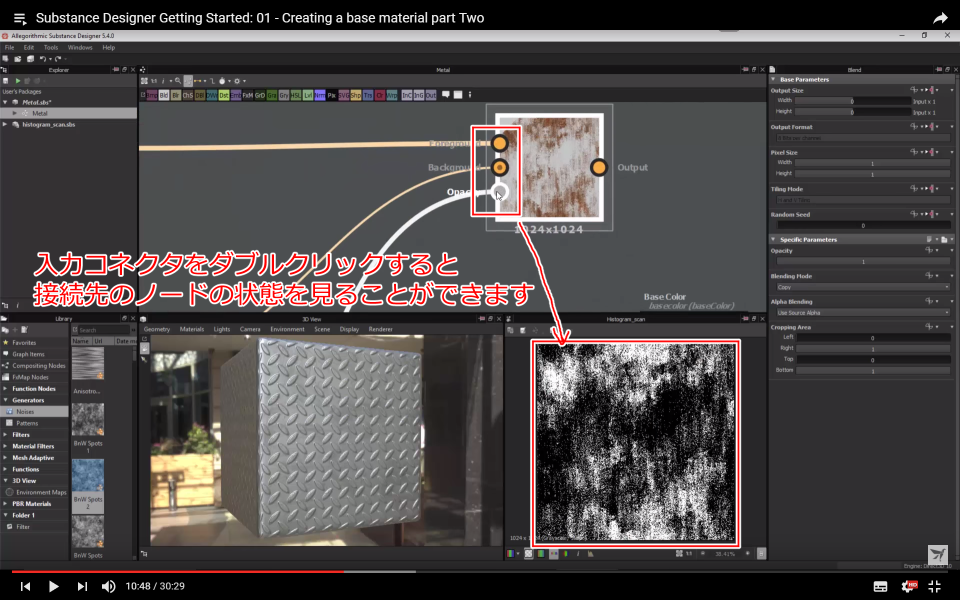Open the Windows menu
Screen dimensions: 960x600
click(x=80, y=47)
